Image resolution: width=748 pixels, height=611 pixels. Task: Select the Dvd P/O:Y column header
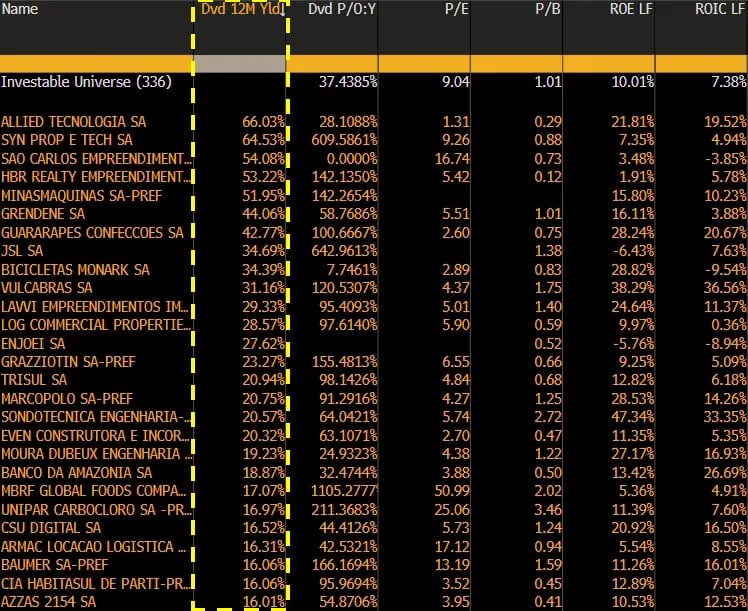click(342, 9)
